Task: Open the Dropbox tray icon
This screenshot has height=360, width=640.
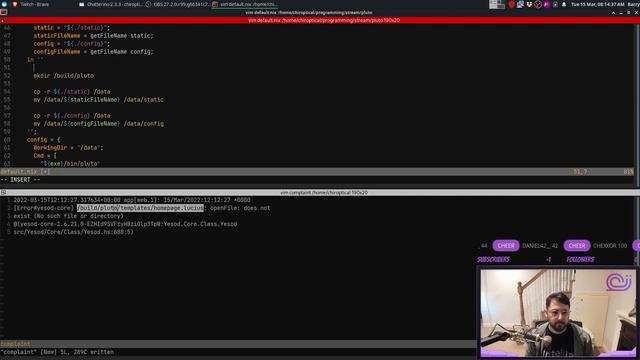Action: [x=529, y=4]
